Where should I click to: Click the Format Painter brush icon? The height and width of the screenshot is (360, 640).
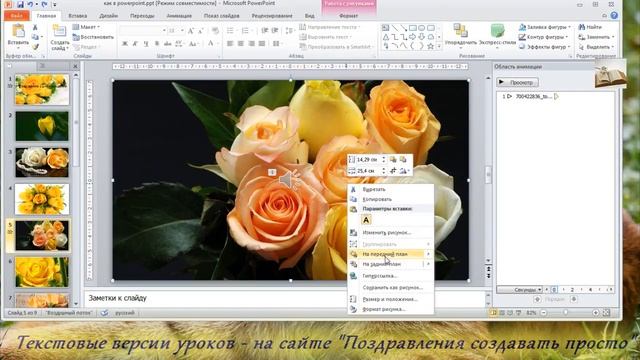pos(35,47)
